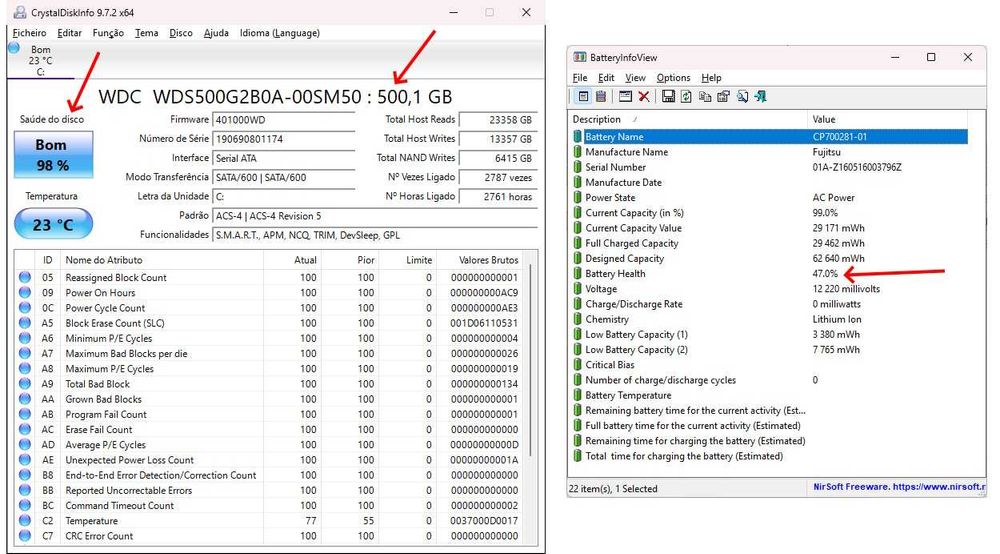
Task: Click the exit door icon in the toolbar
Action: [x=760, y=97]
